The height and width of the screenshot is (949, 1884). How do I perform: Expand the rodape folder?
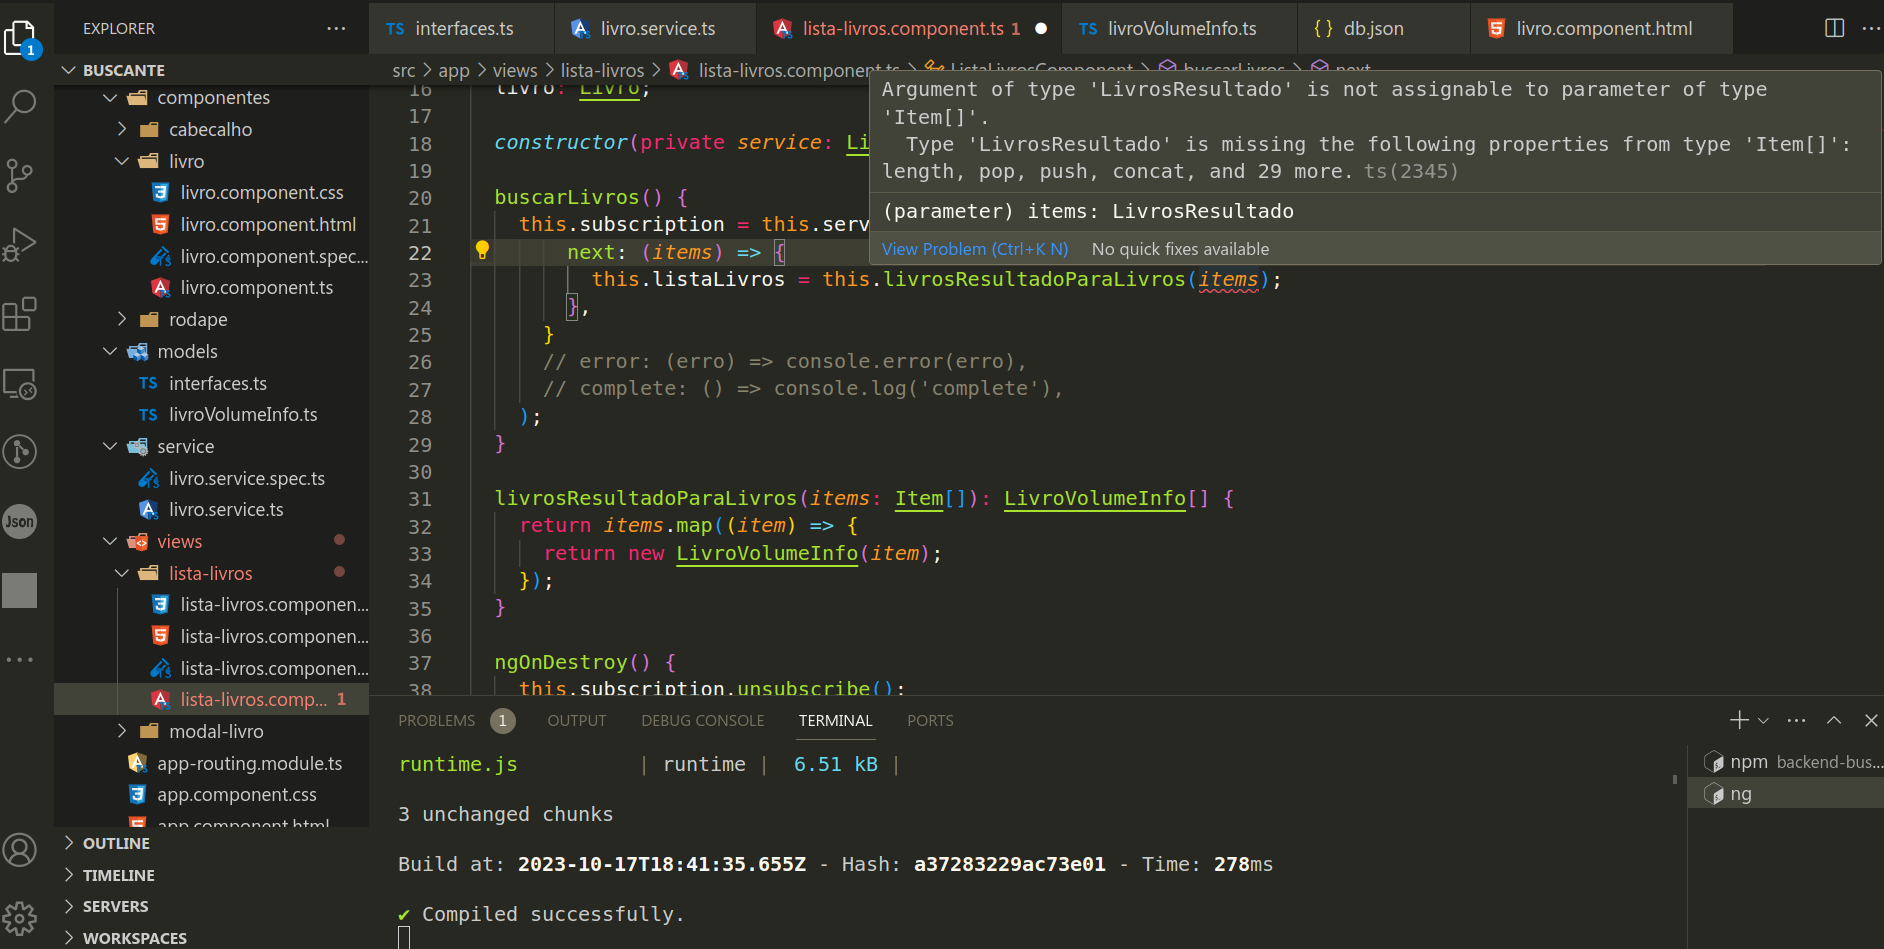click(x=212, y=319)
